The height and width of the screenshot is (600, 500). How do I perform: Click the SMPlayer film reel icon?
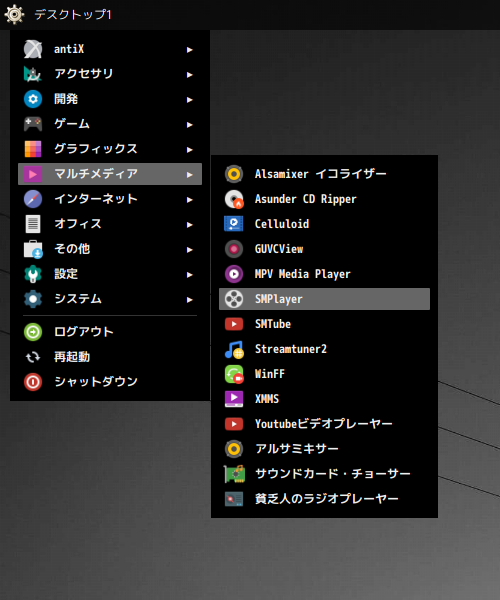click(x=234, y=299)
